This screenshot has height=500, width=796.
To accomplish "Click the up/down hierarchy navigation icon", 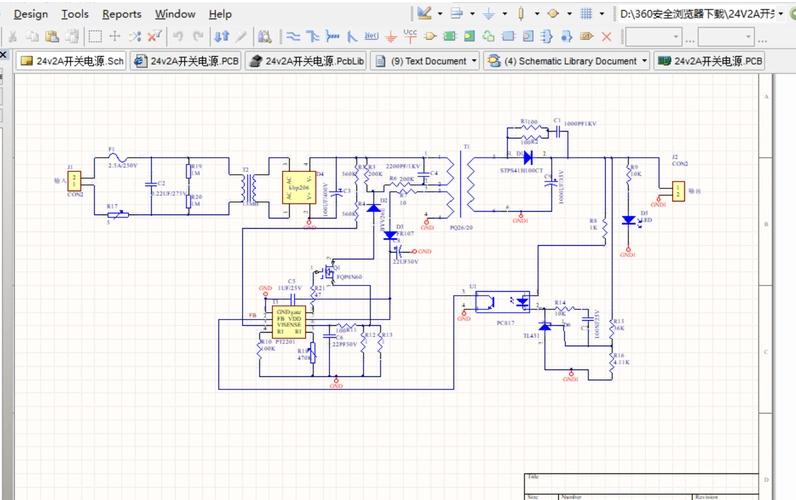I will [x=222, y=37].
